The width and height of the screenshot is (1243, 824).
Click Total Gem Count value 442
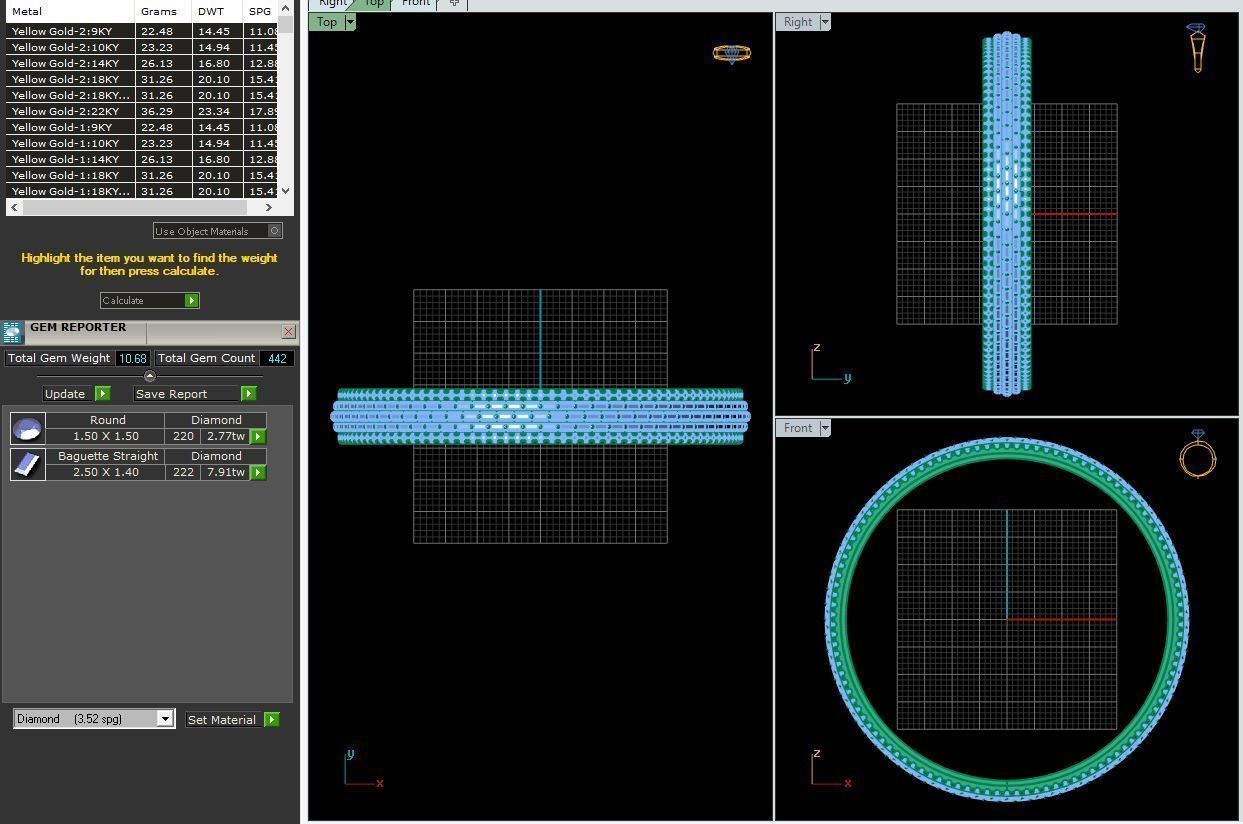click(x=277, y=358)
